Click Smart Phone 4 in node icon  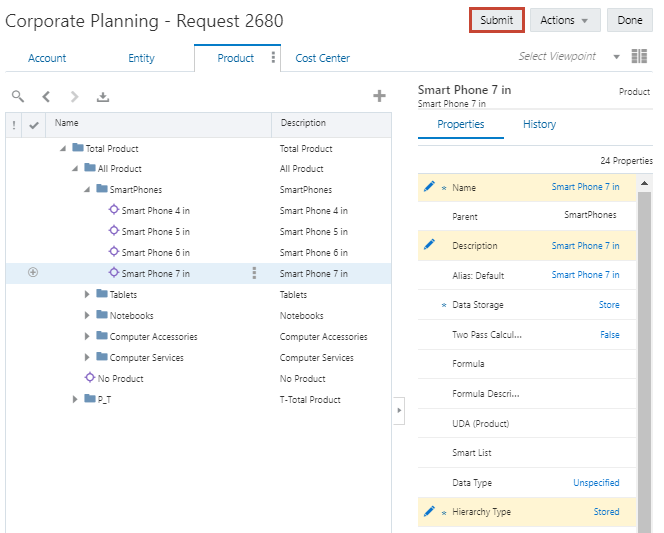click(x=113, y=209)
